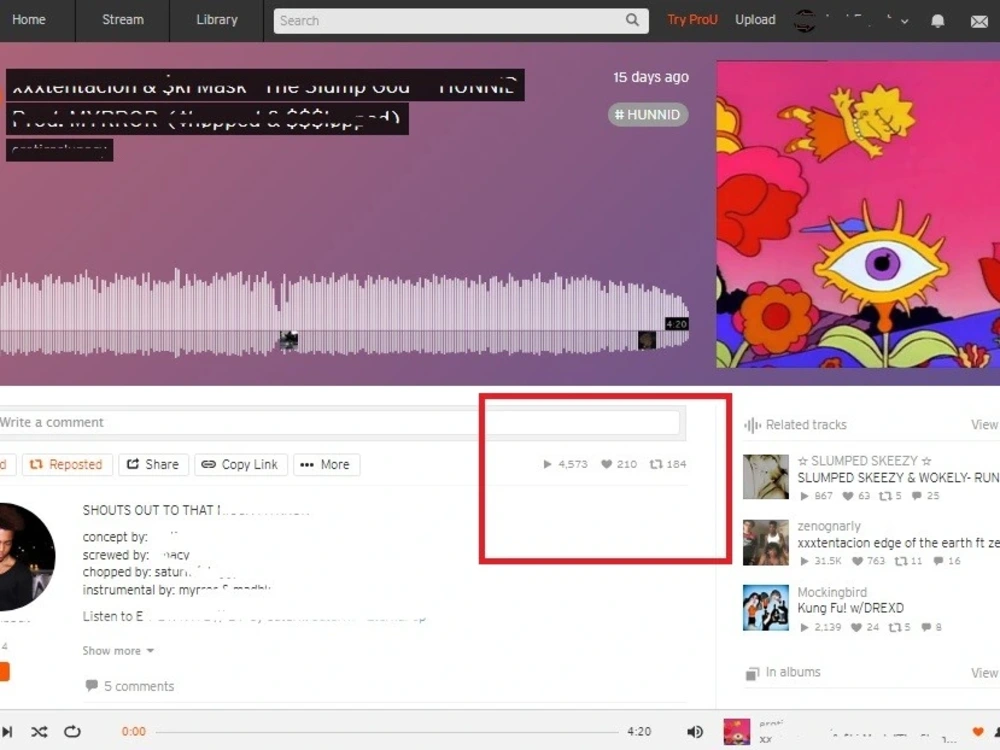The image size is (1000, 750).
Task: Click the 0:00 elapsed time in player
Action: [134, 732]
